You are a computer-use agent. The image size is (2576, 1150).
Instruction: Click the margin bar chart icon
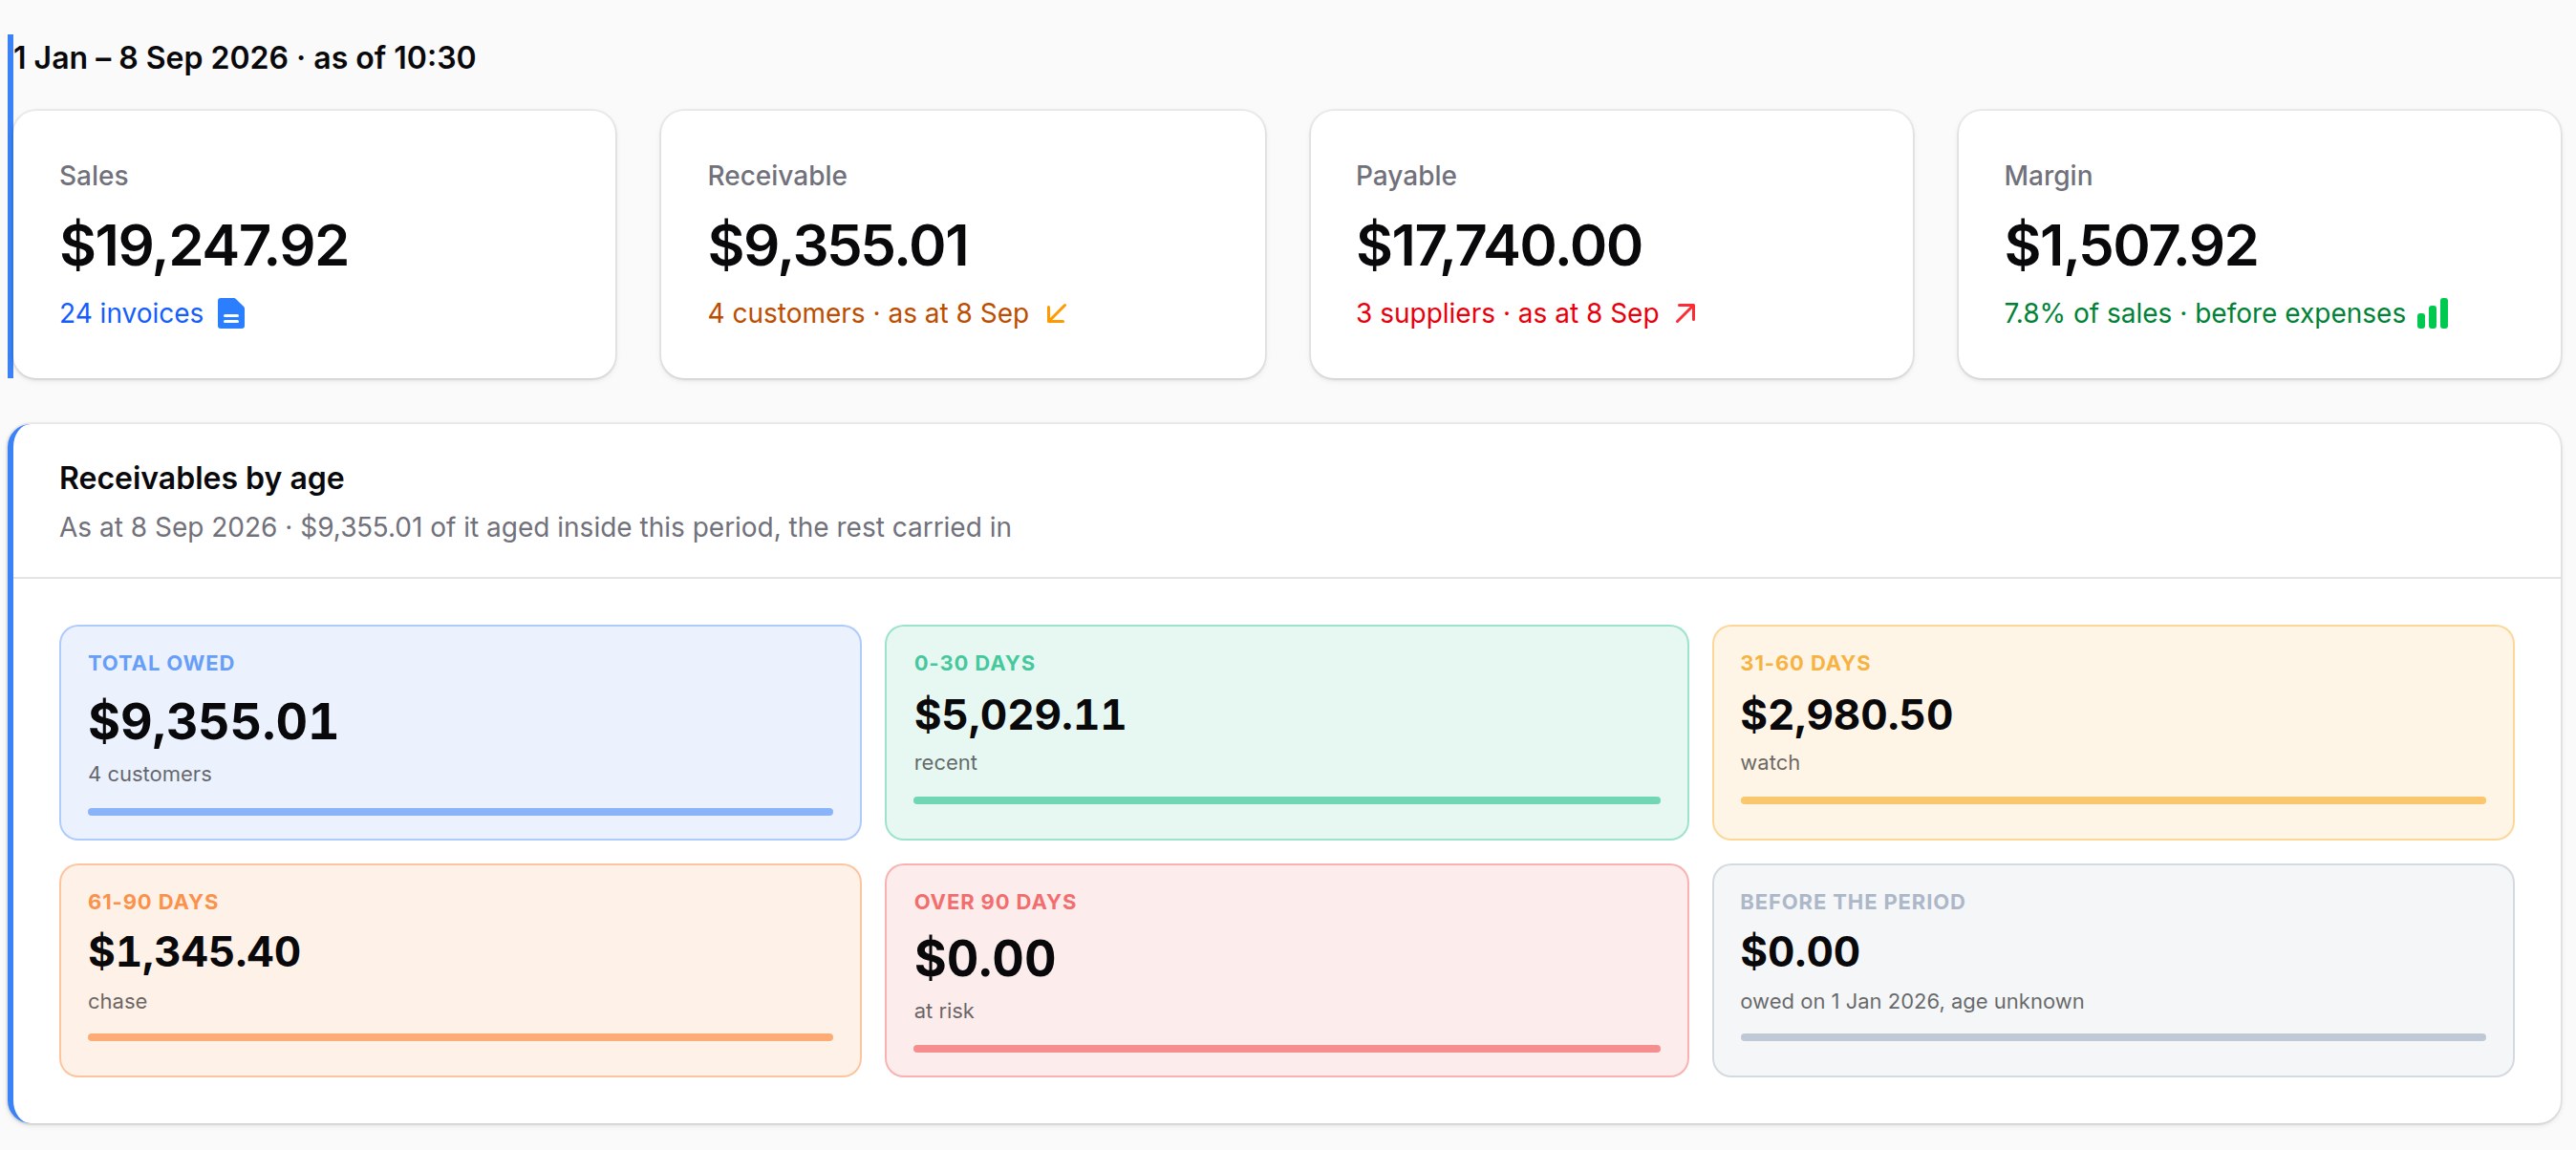[x=2433, y=313]
